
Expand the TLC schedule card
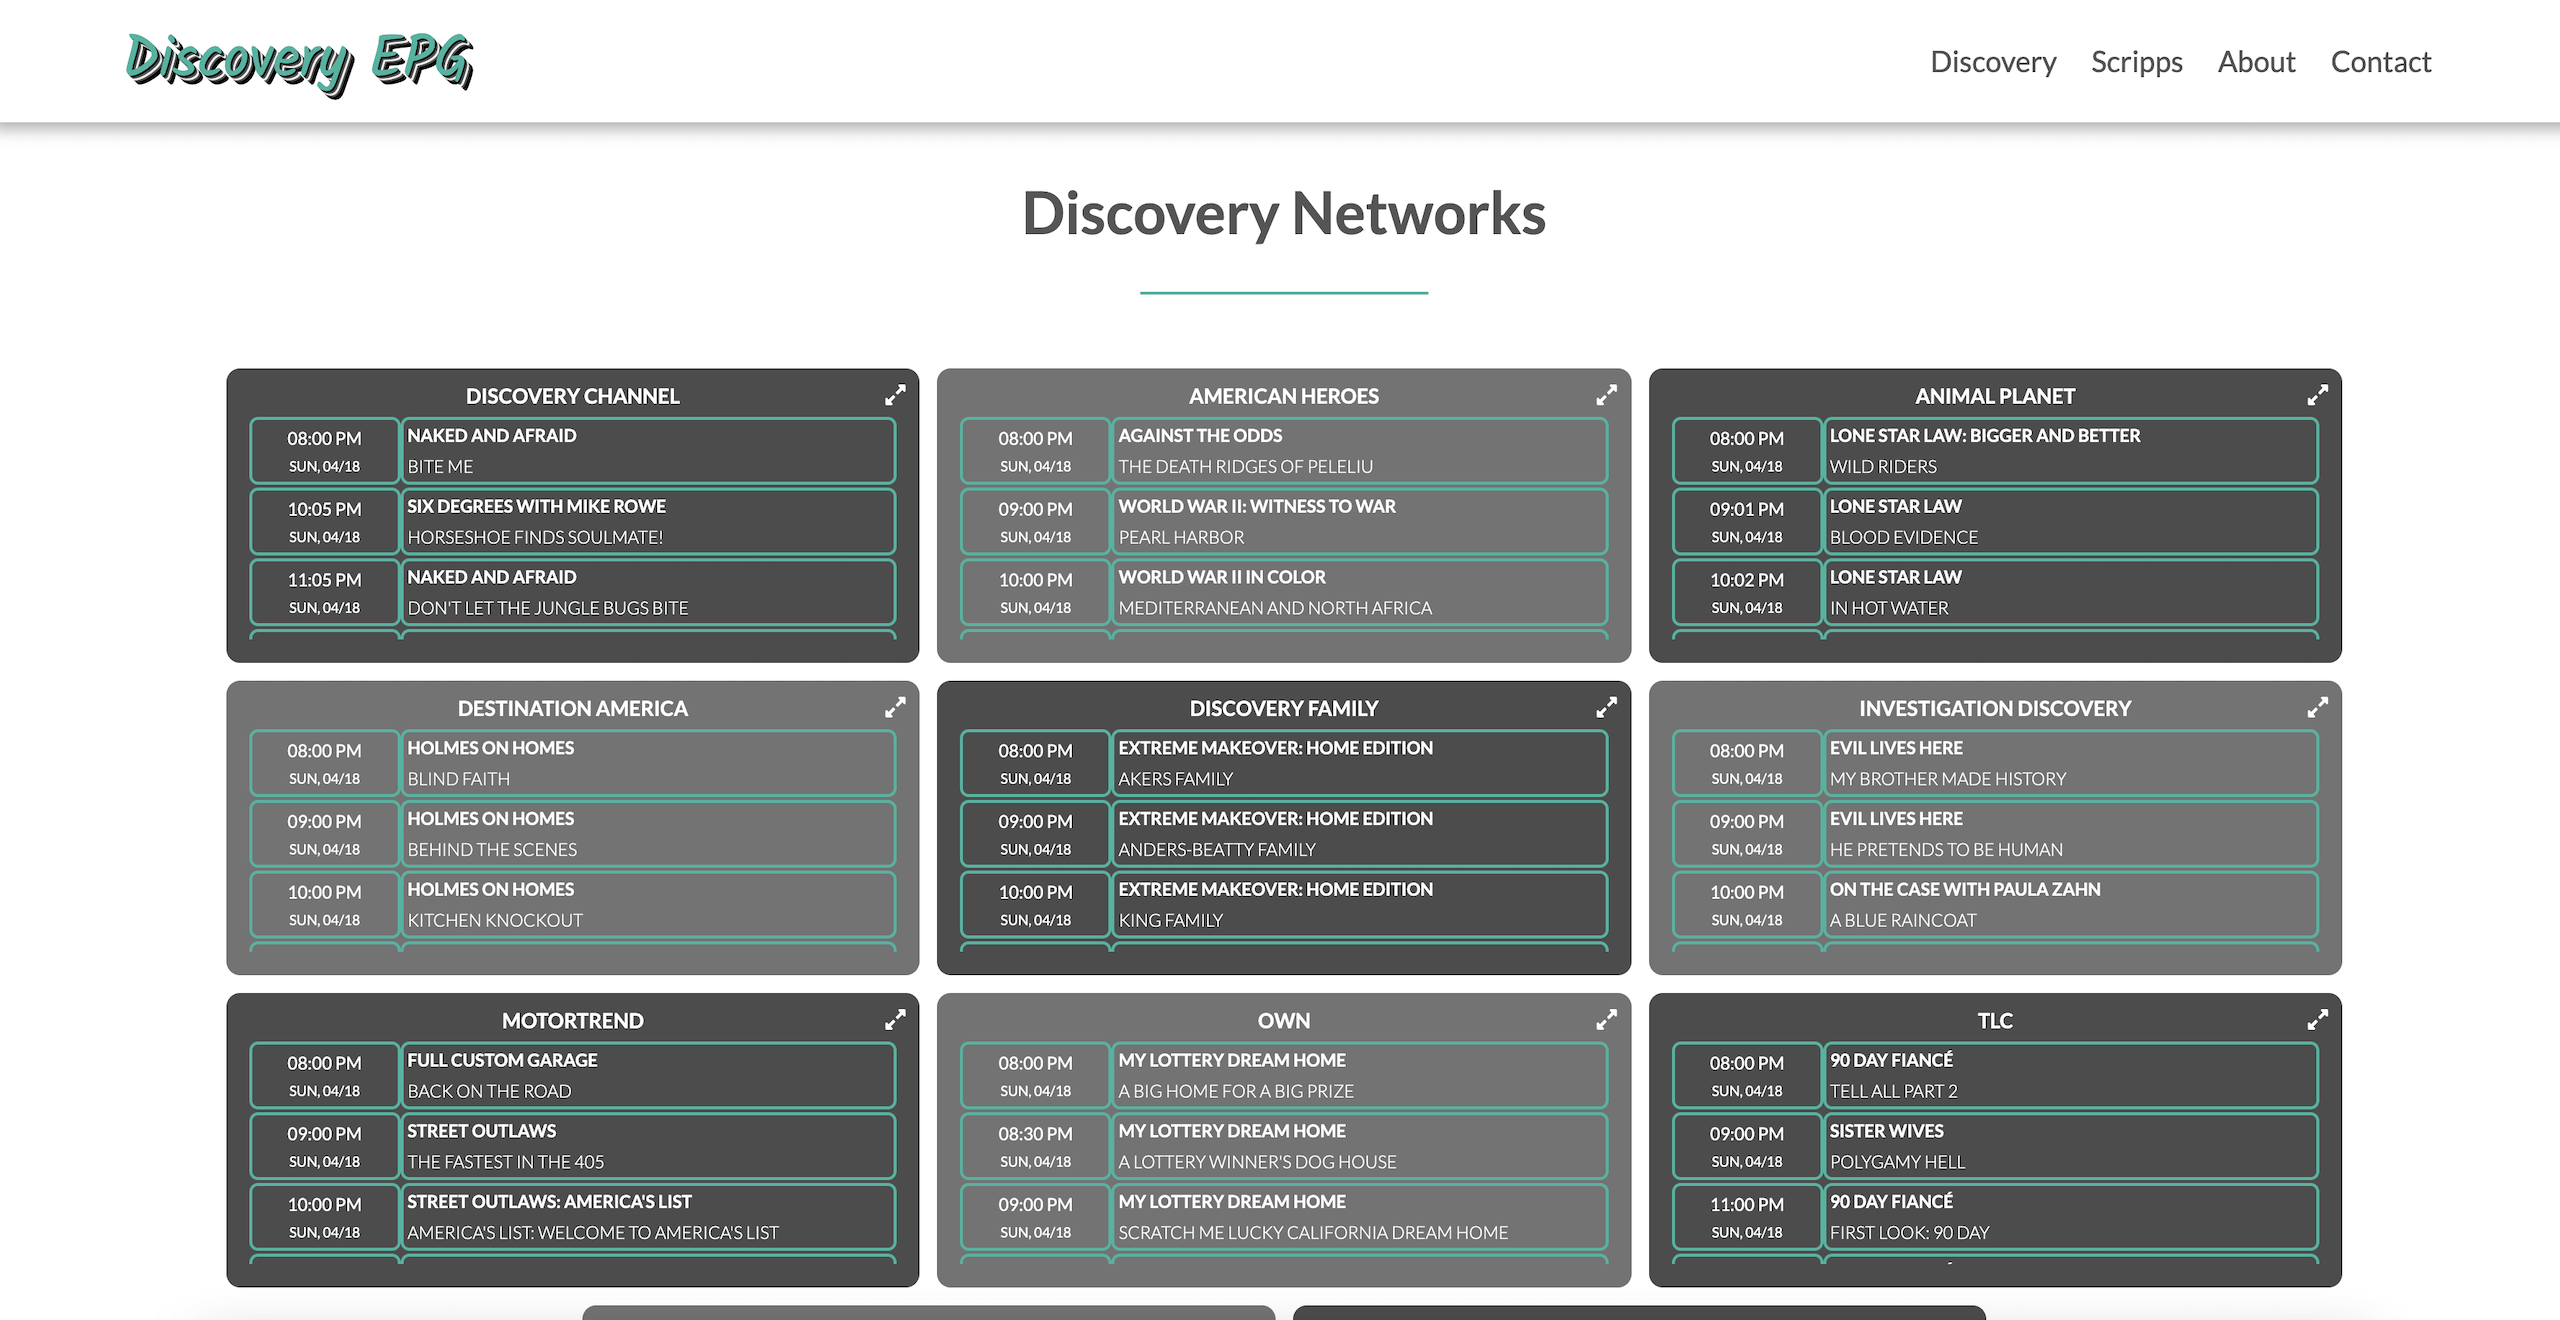2317,1019
